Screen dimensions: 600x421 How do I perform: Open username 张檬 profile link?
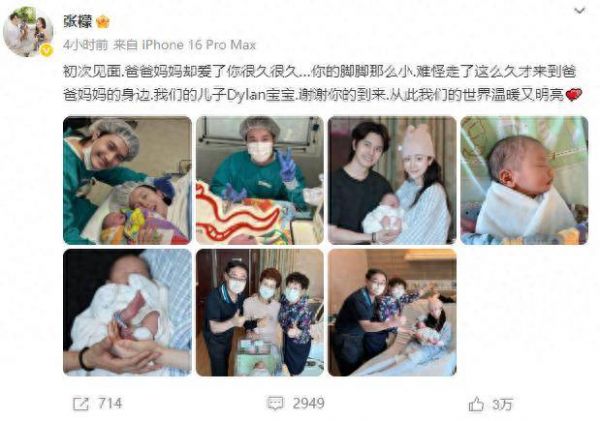pyautogui.click(x=78, y=22)
